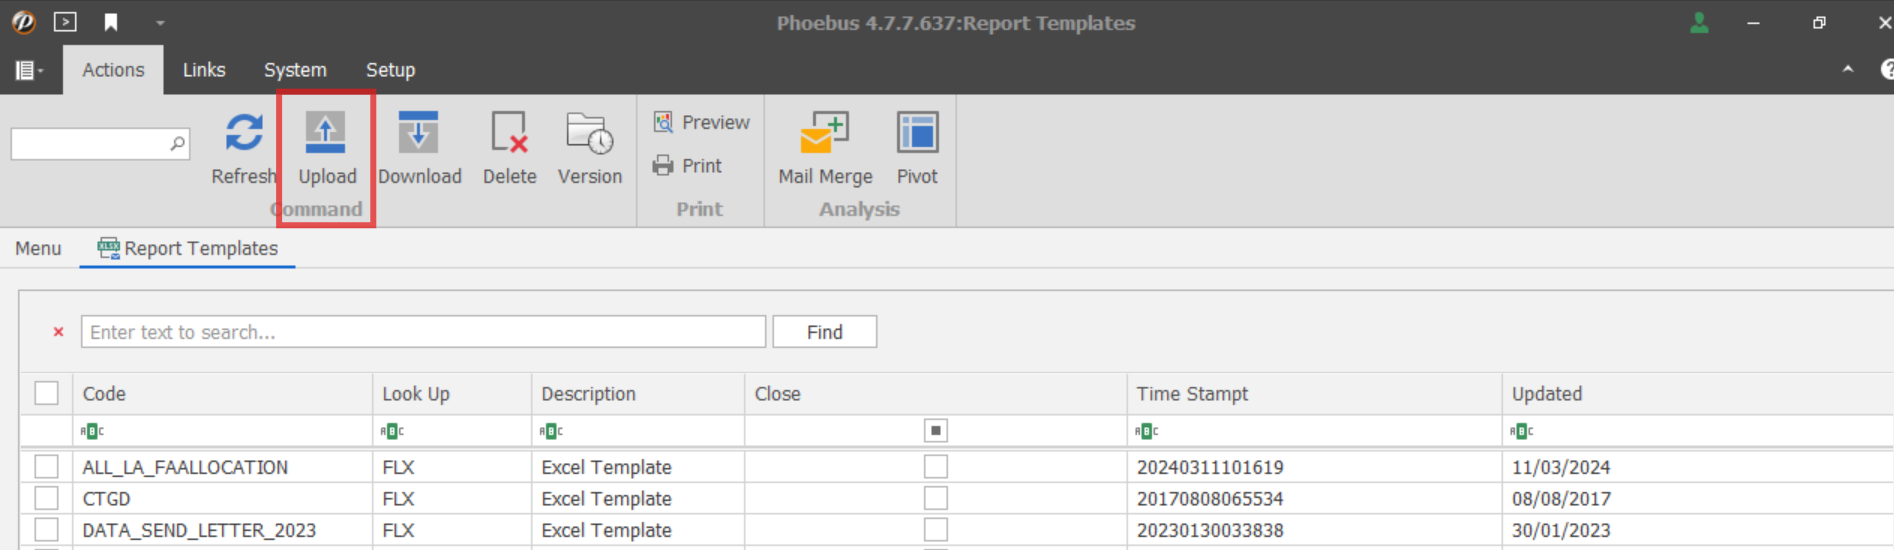Collapse the ribbon with the up chevron
The height and width of the screenshot is (550, 1894).
1847,70
